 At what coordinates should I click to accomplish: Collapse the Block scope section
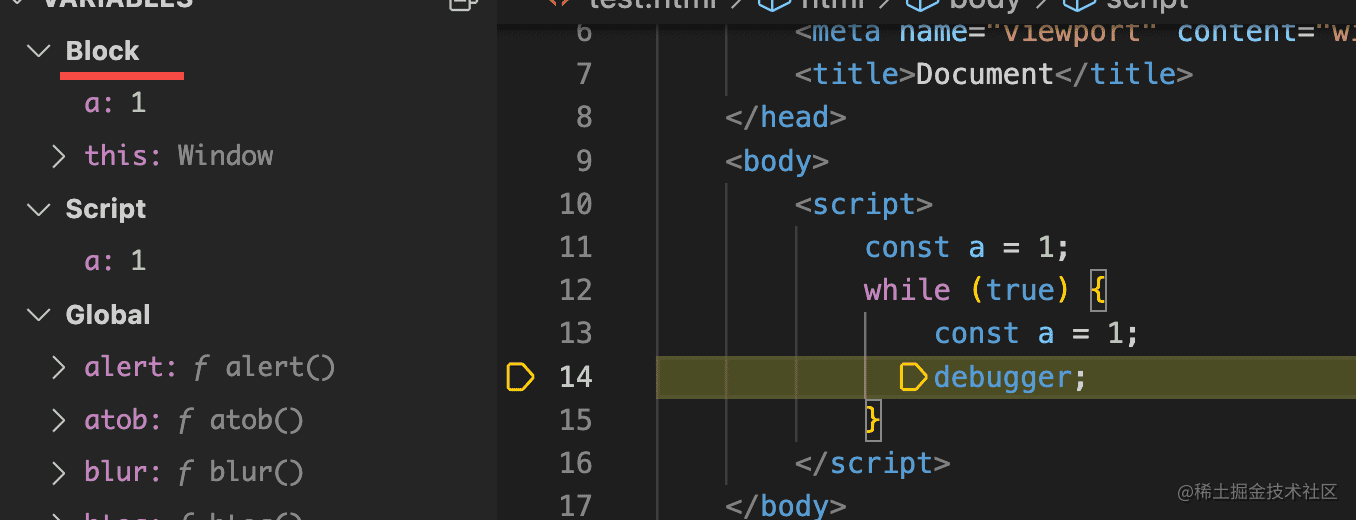(x=39, y=51)
